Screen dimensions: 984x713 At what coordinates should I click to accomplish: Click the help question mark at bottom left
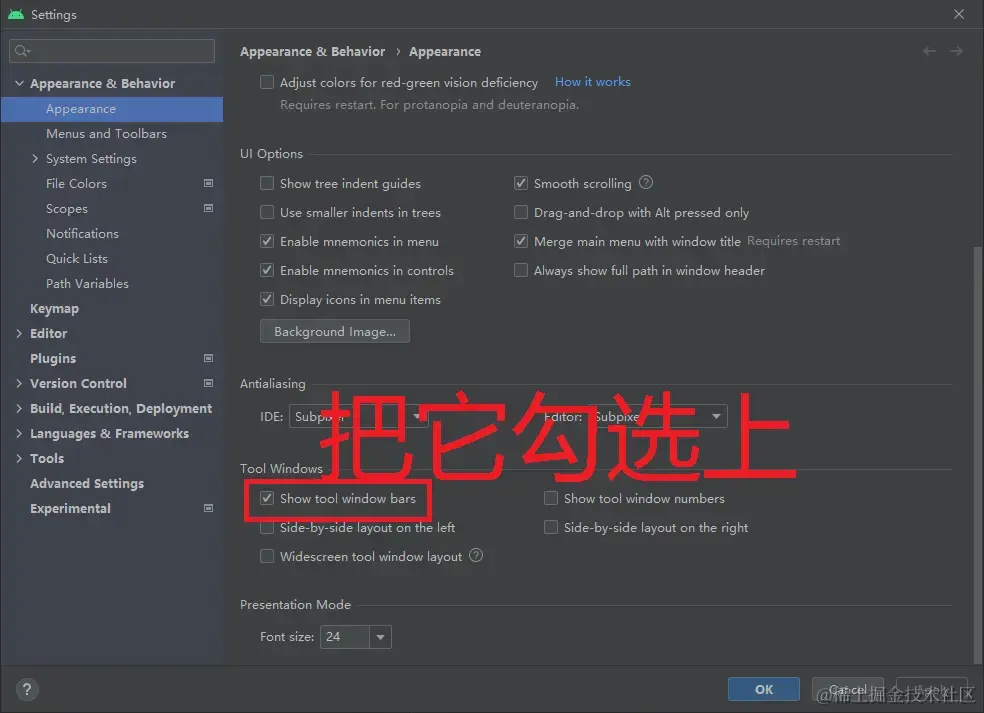26,689
